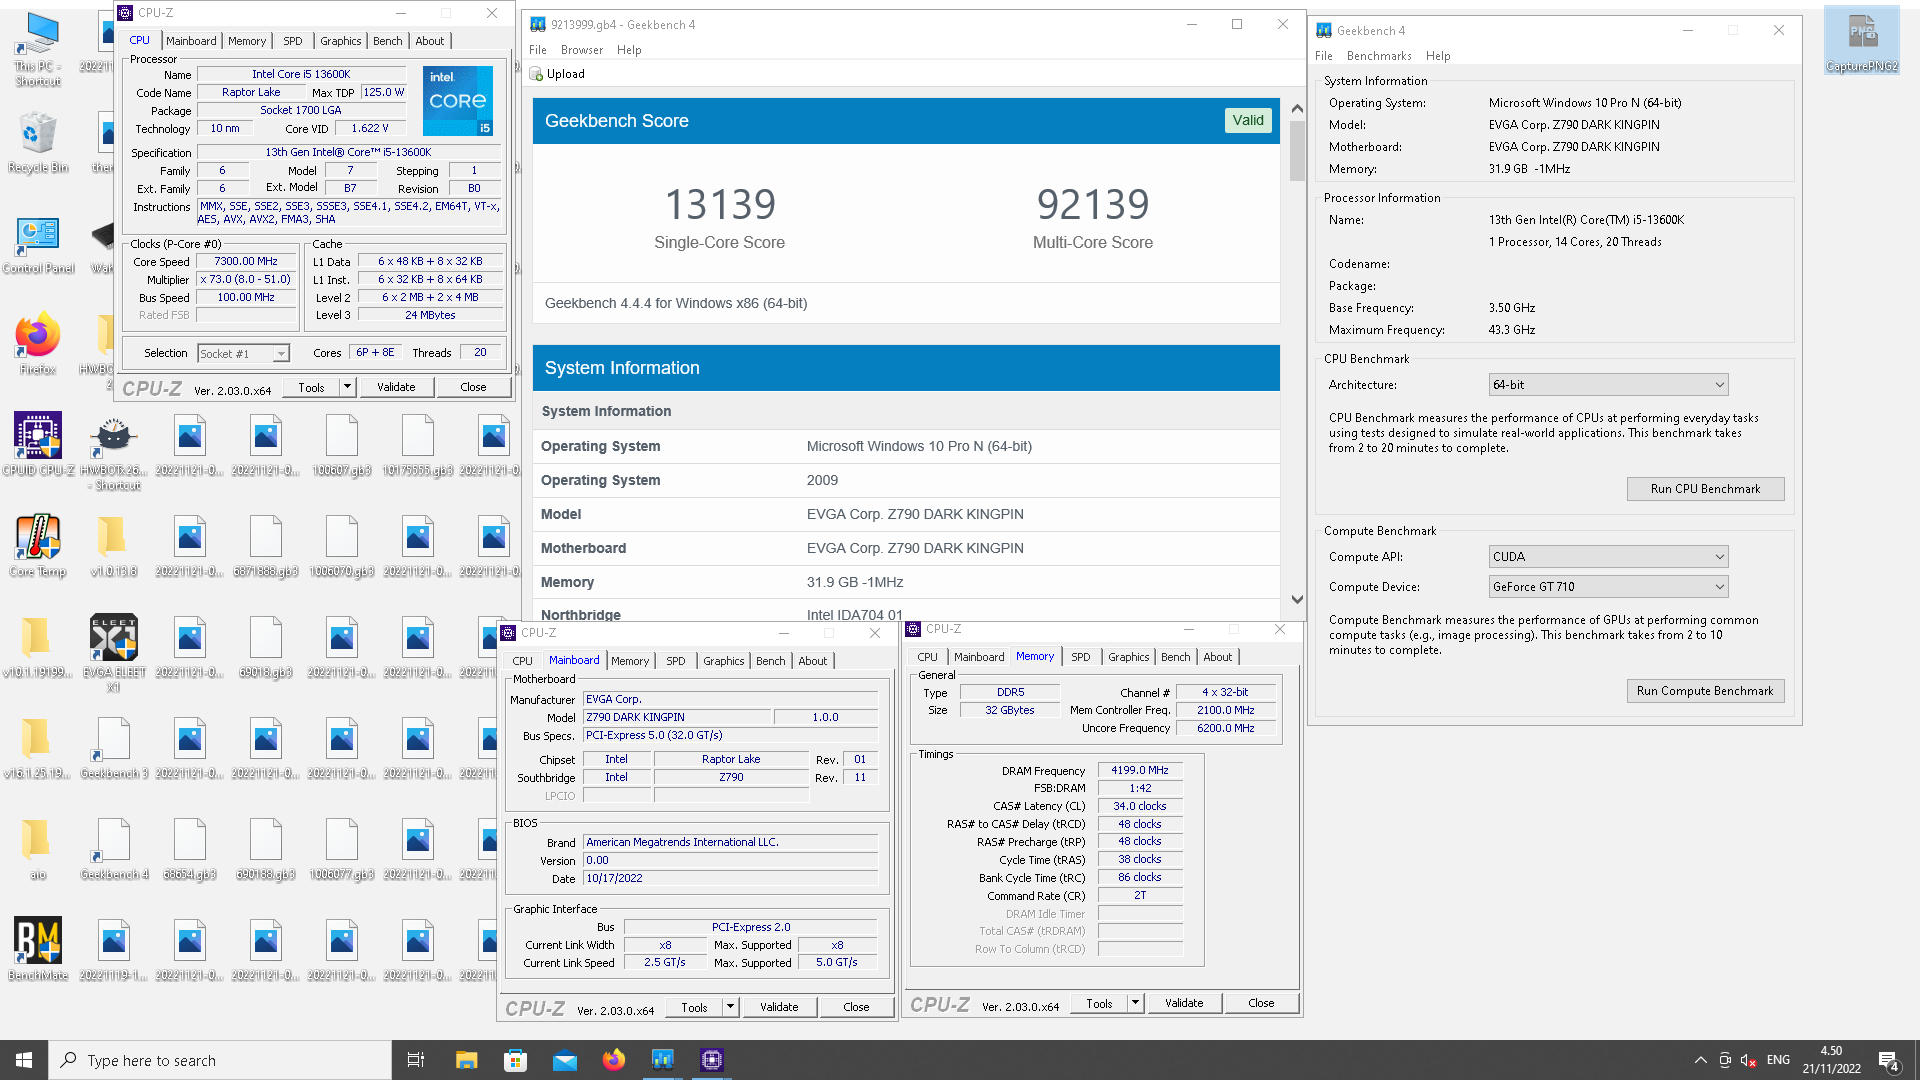
Task: Open the Core Temp desktop icon
Action: coord(38,546)
